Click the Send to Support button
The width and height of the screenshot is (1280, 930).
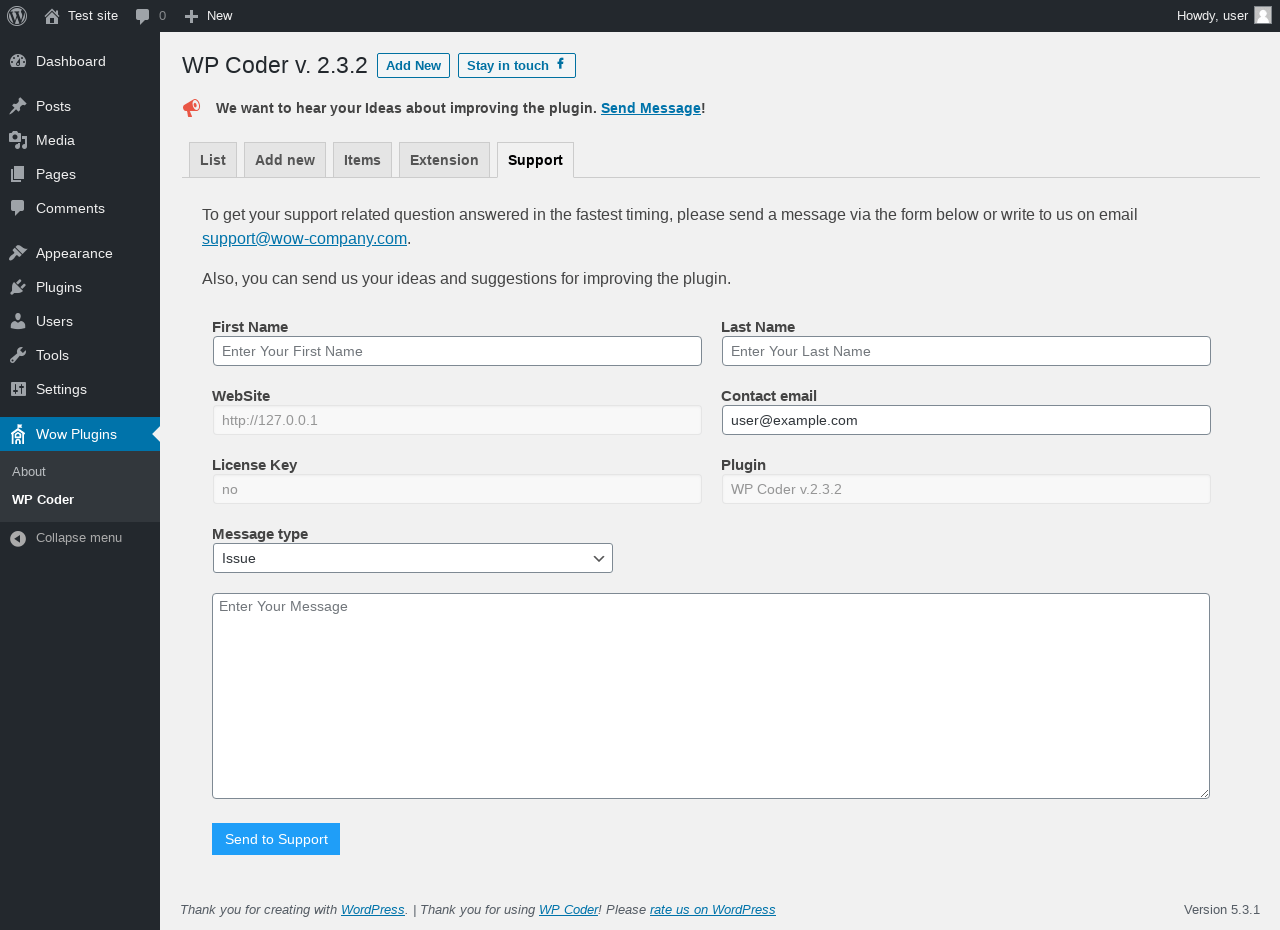(x=276, y=839)
